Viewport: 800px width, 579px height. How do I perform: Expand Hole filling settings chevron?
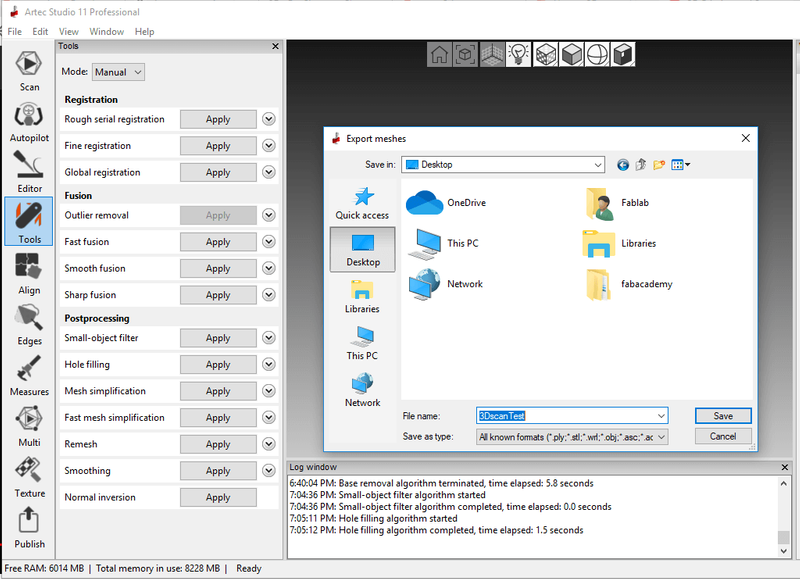click(268, 365)
